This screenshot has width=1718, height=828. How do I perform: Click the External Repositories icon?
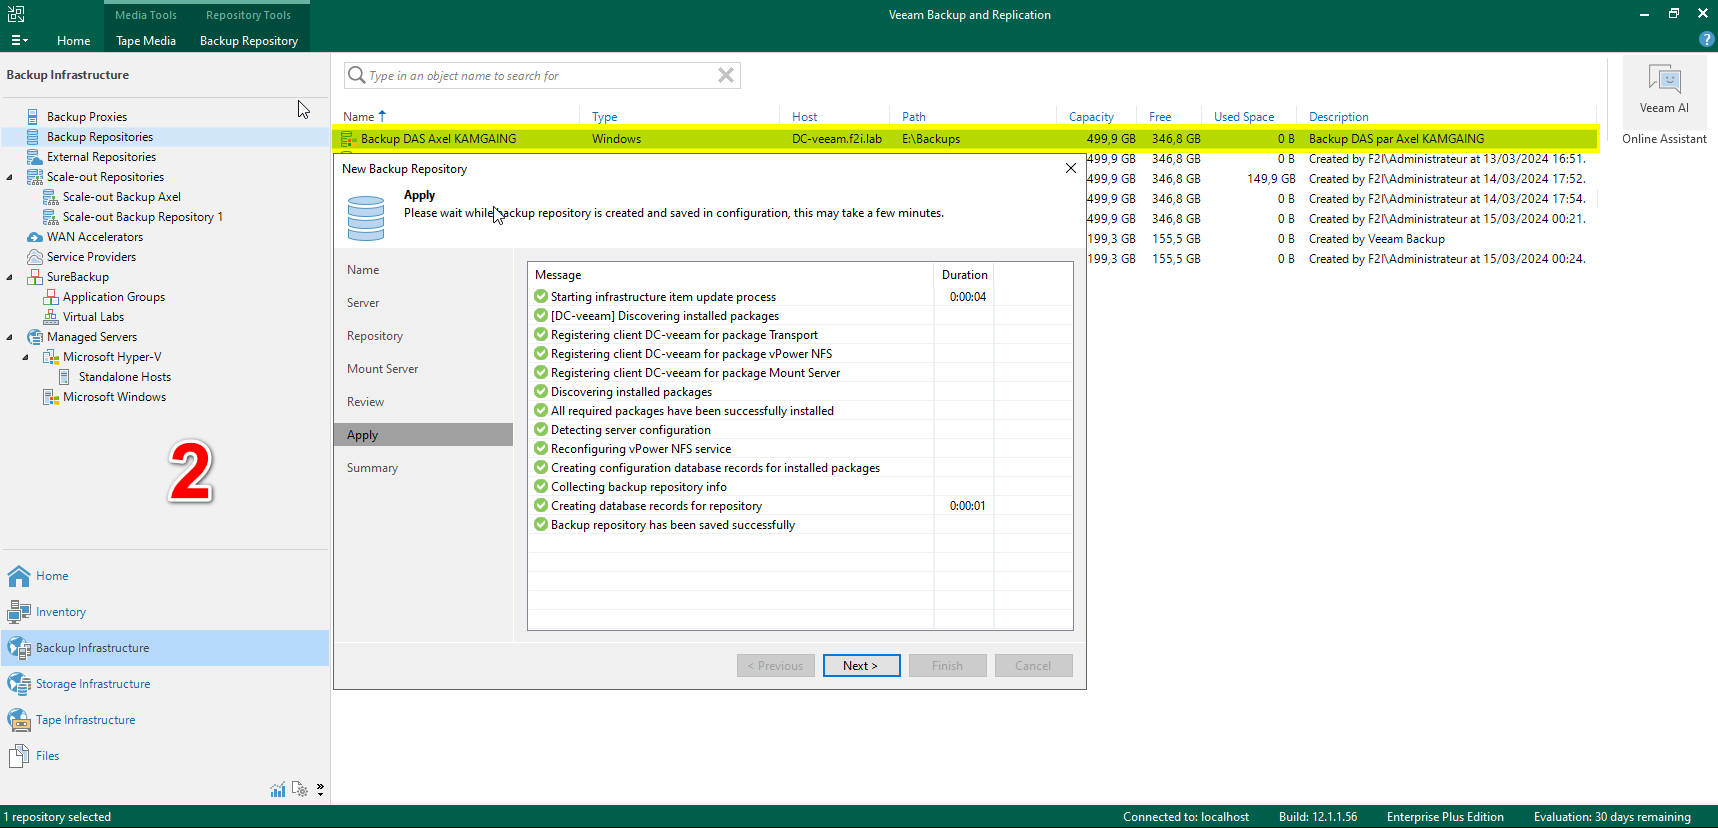[34, 157]
